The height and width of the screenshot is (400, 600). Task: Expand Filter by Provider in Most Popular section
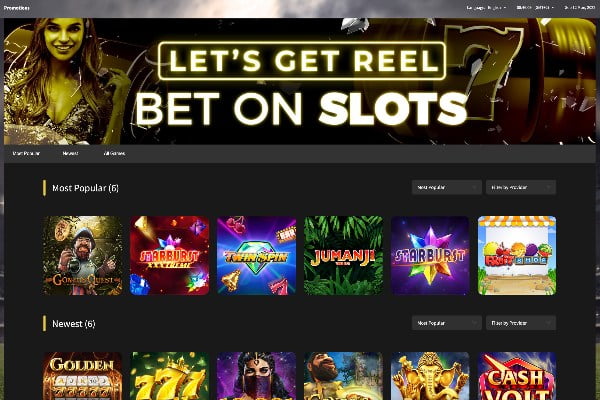521,187
